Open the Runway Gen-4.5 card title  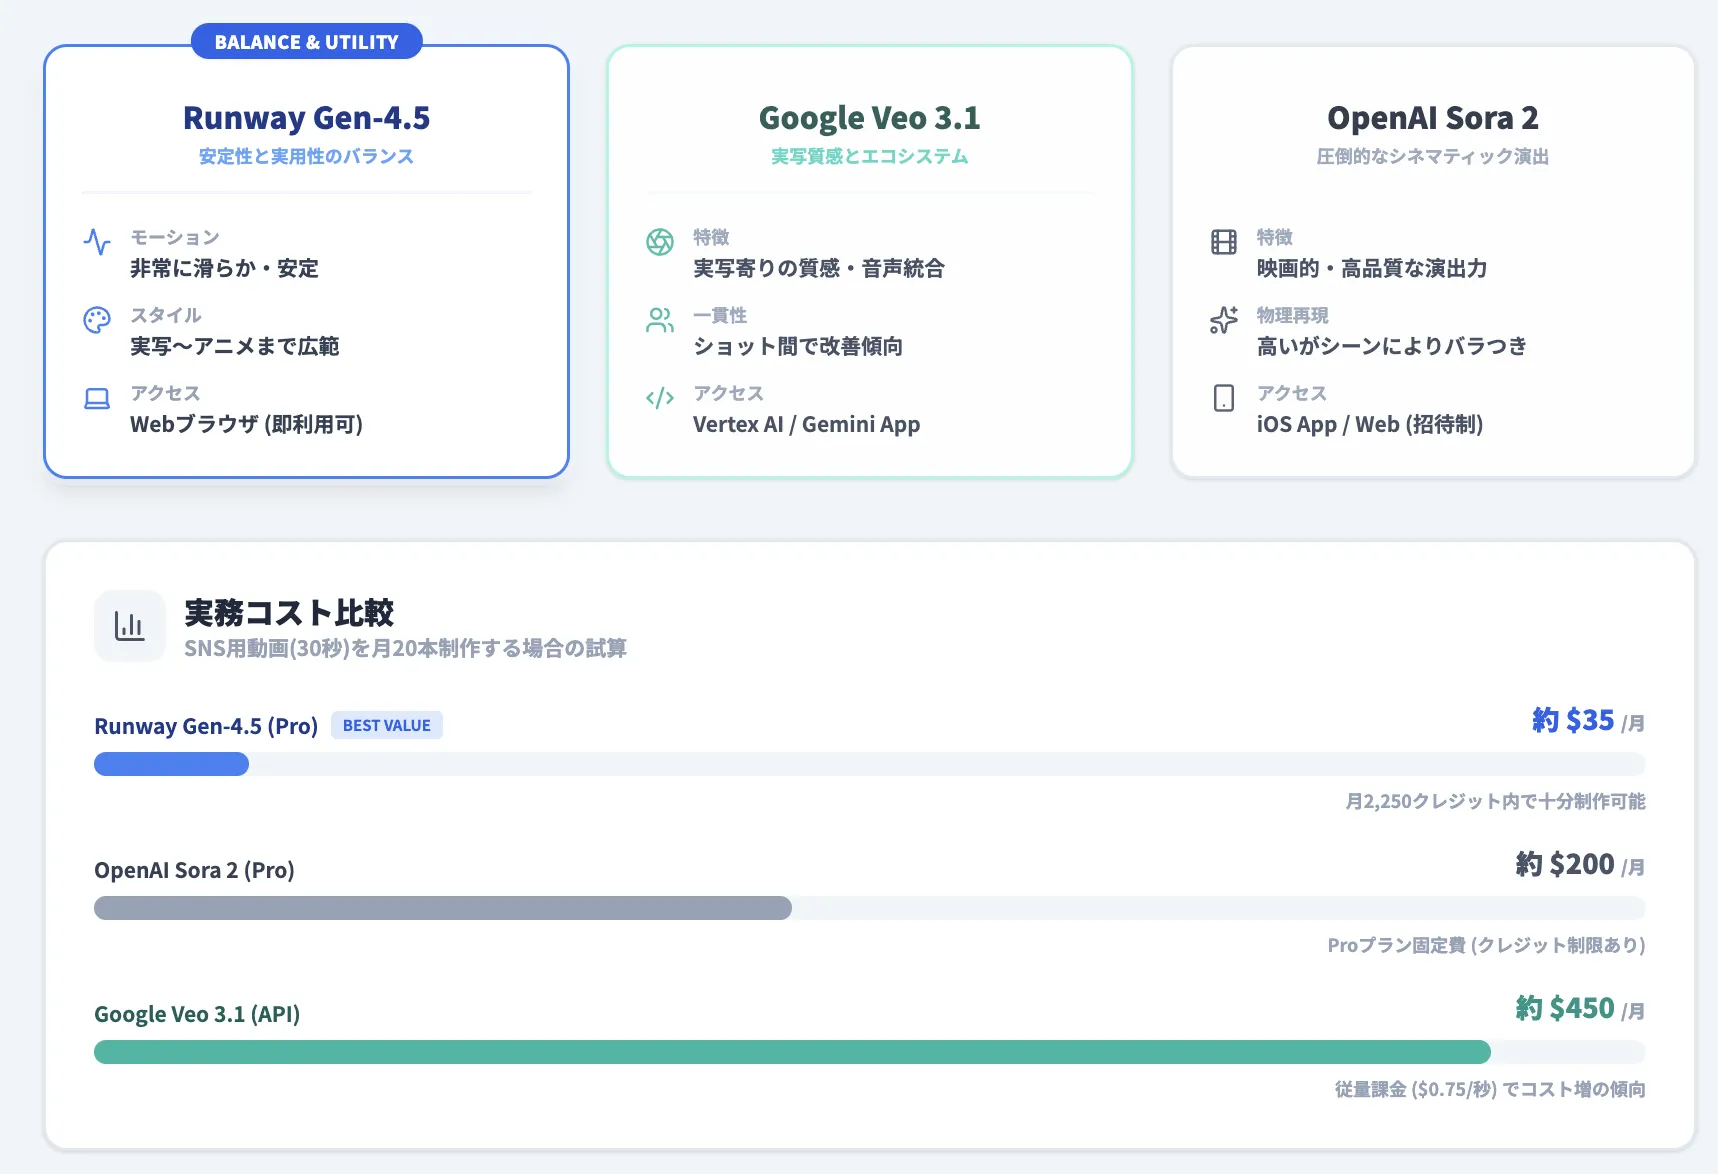[306, 118]
